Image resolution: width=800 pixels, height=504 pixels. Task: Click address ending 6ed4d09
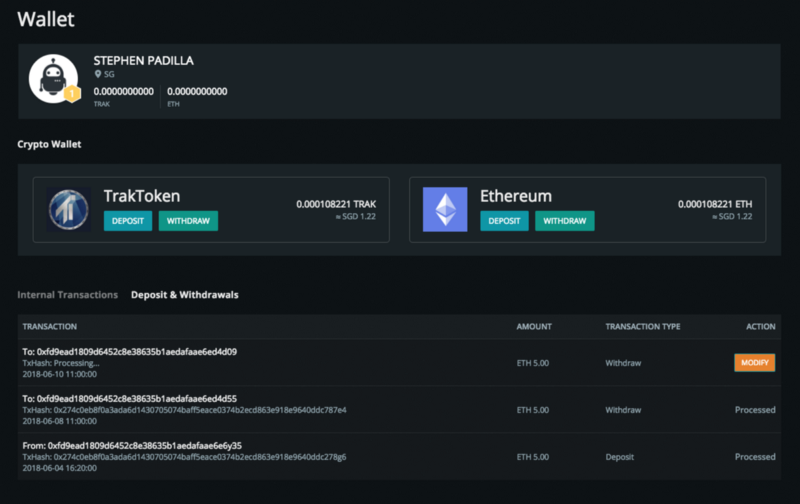[x=130, y=351]
